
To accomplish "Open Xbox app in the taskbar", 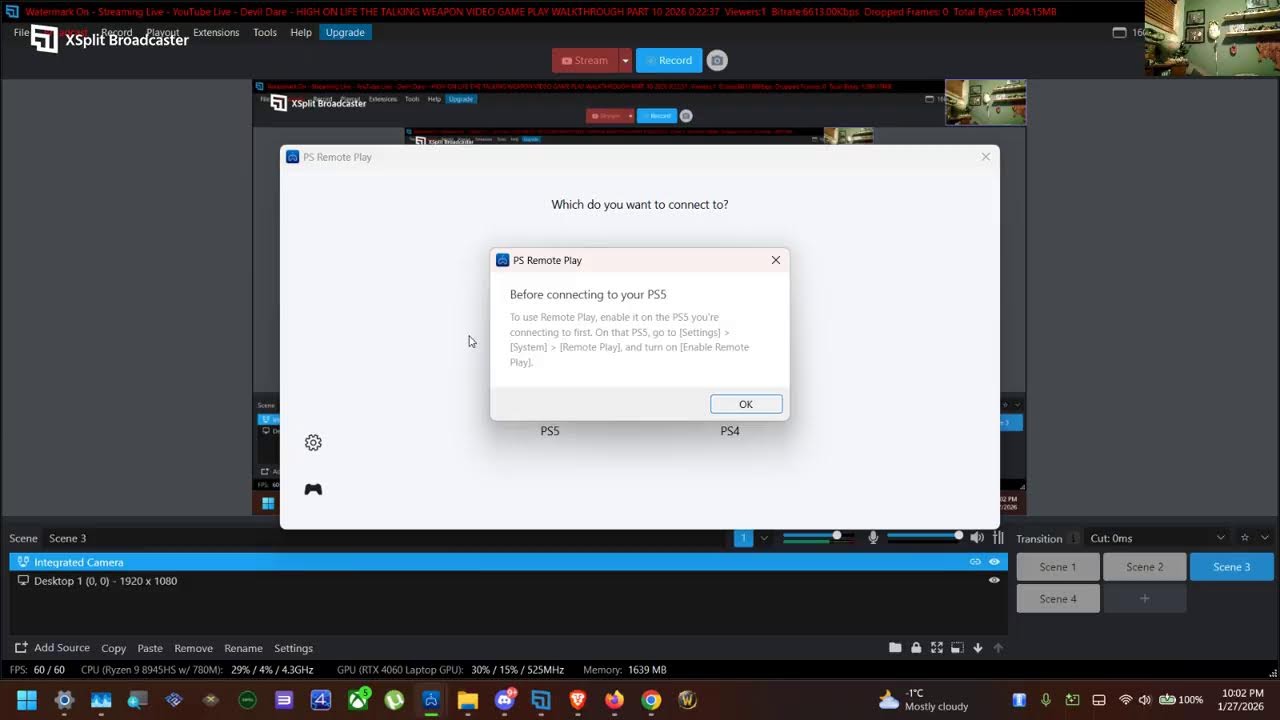I will (x=358, y=700).
